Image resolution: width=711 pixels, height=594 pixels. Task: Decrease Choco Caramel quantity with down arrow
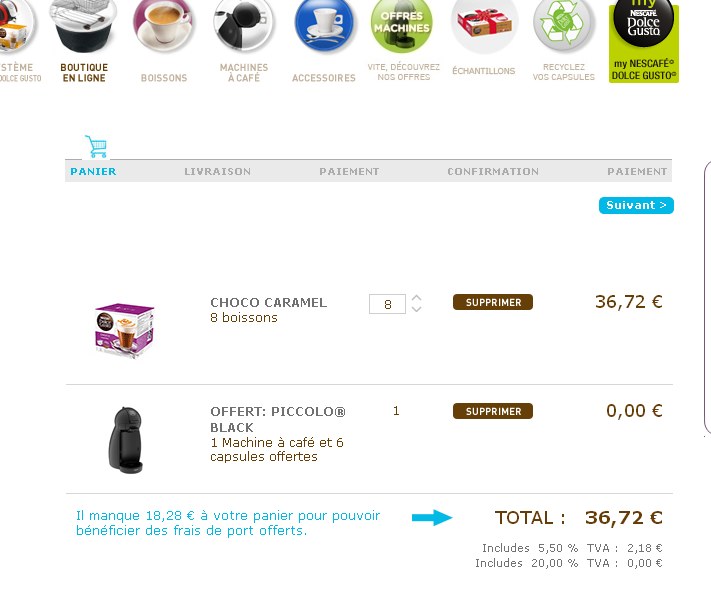point(417,309)
